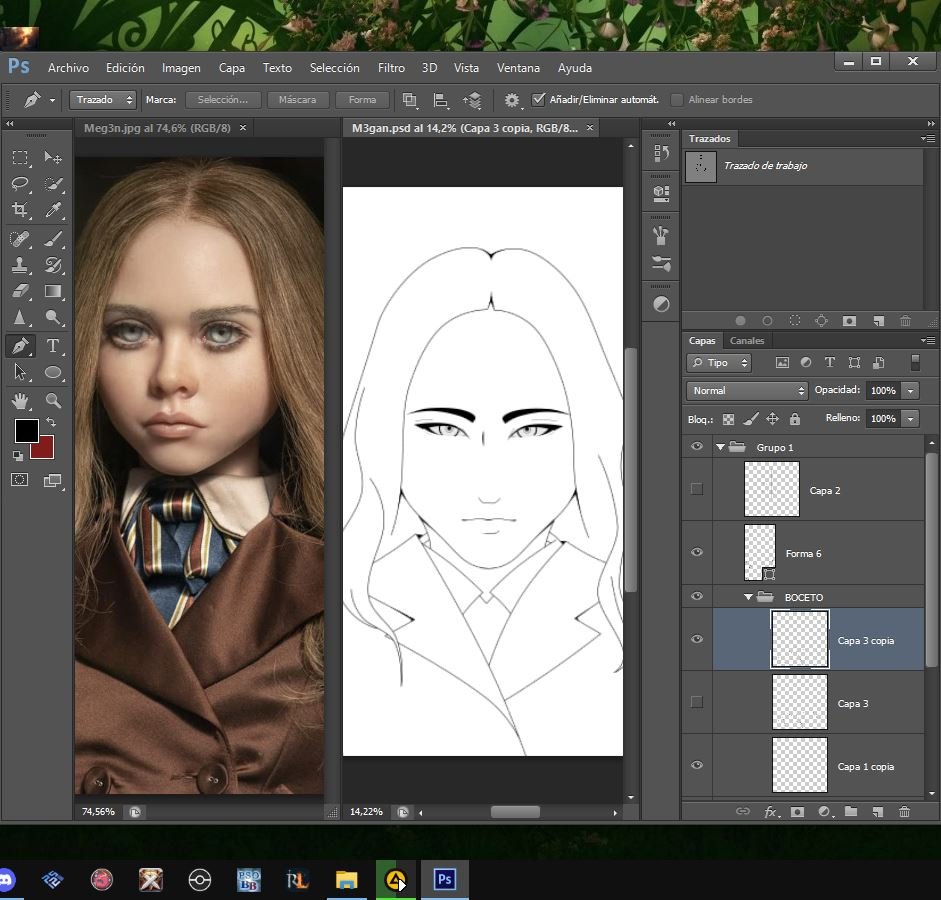The height and width of the screenshot is (900, 941).
Task: Select the Horizontal Type tool
Action: (53, 346)
